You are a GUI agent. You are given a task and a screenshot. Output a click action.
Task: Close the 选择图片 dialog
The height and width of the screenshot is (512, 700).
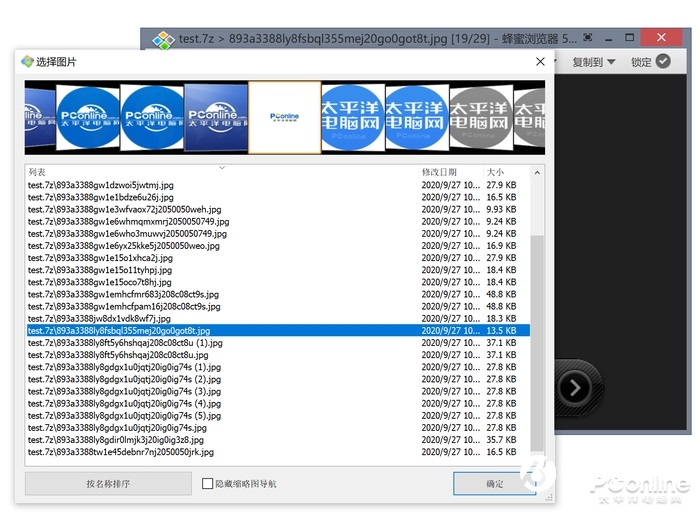(x=540, y=62)
